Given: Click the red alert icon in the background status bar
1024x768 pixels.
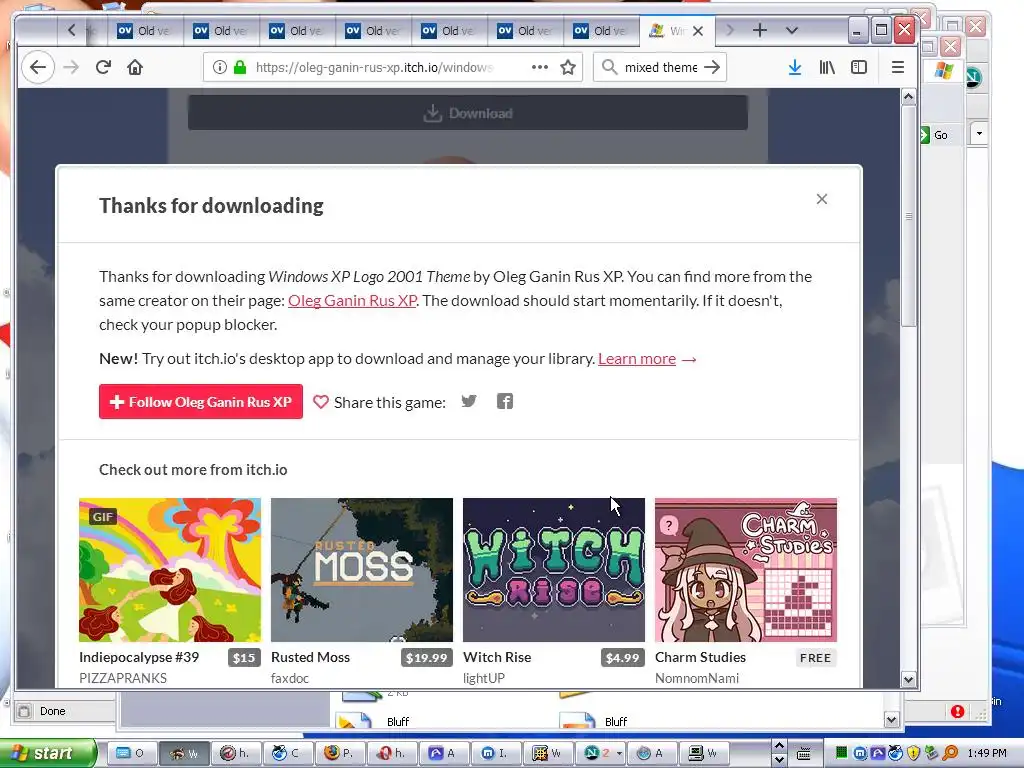Looking at the screenshot, I should 957,711.
